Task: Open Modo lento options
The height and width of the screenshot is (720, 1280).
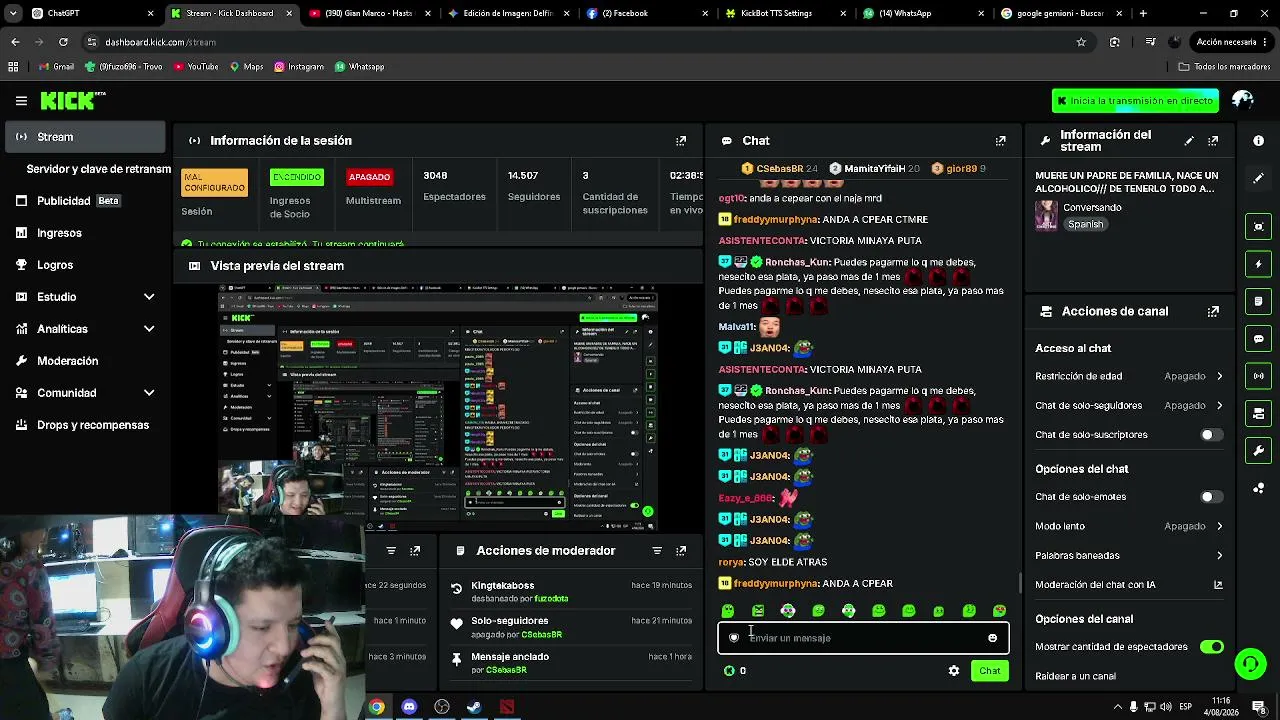Action: coord(1130,526)
